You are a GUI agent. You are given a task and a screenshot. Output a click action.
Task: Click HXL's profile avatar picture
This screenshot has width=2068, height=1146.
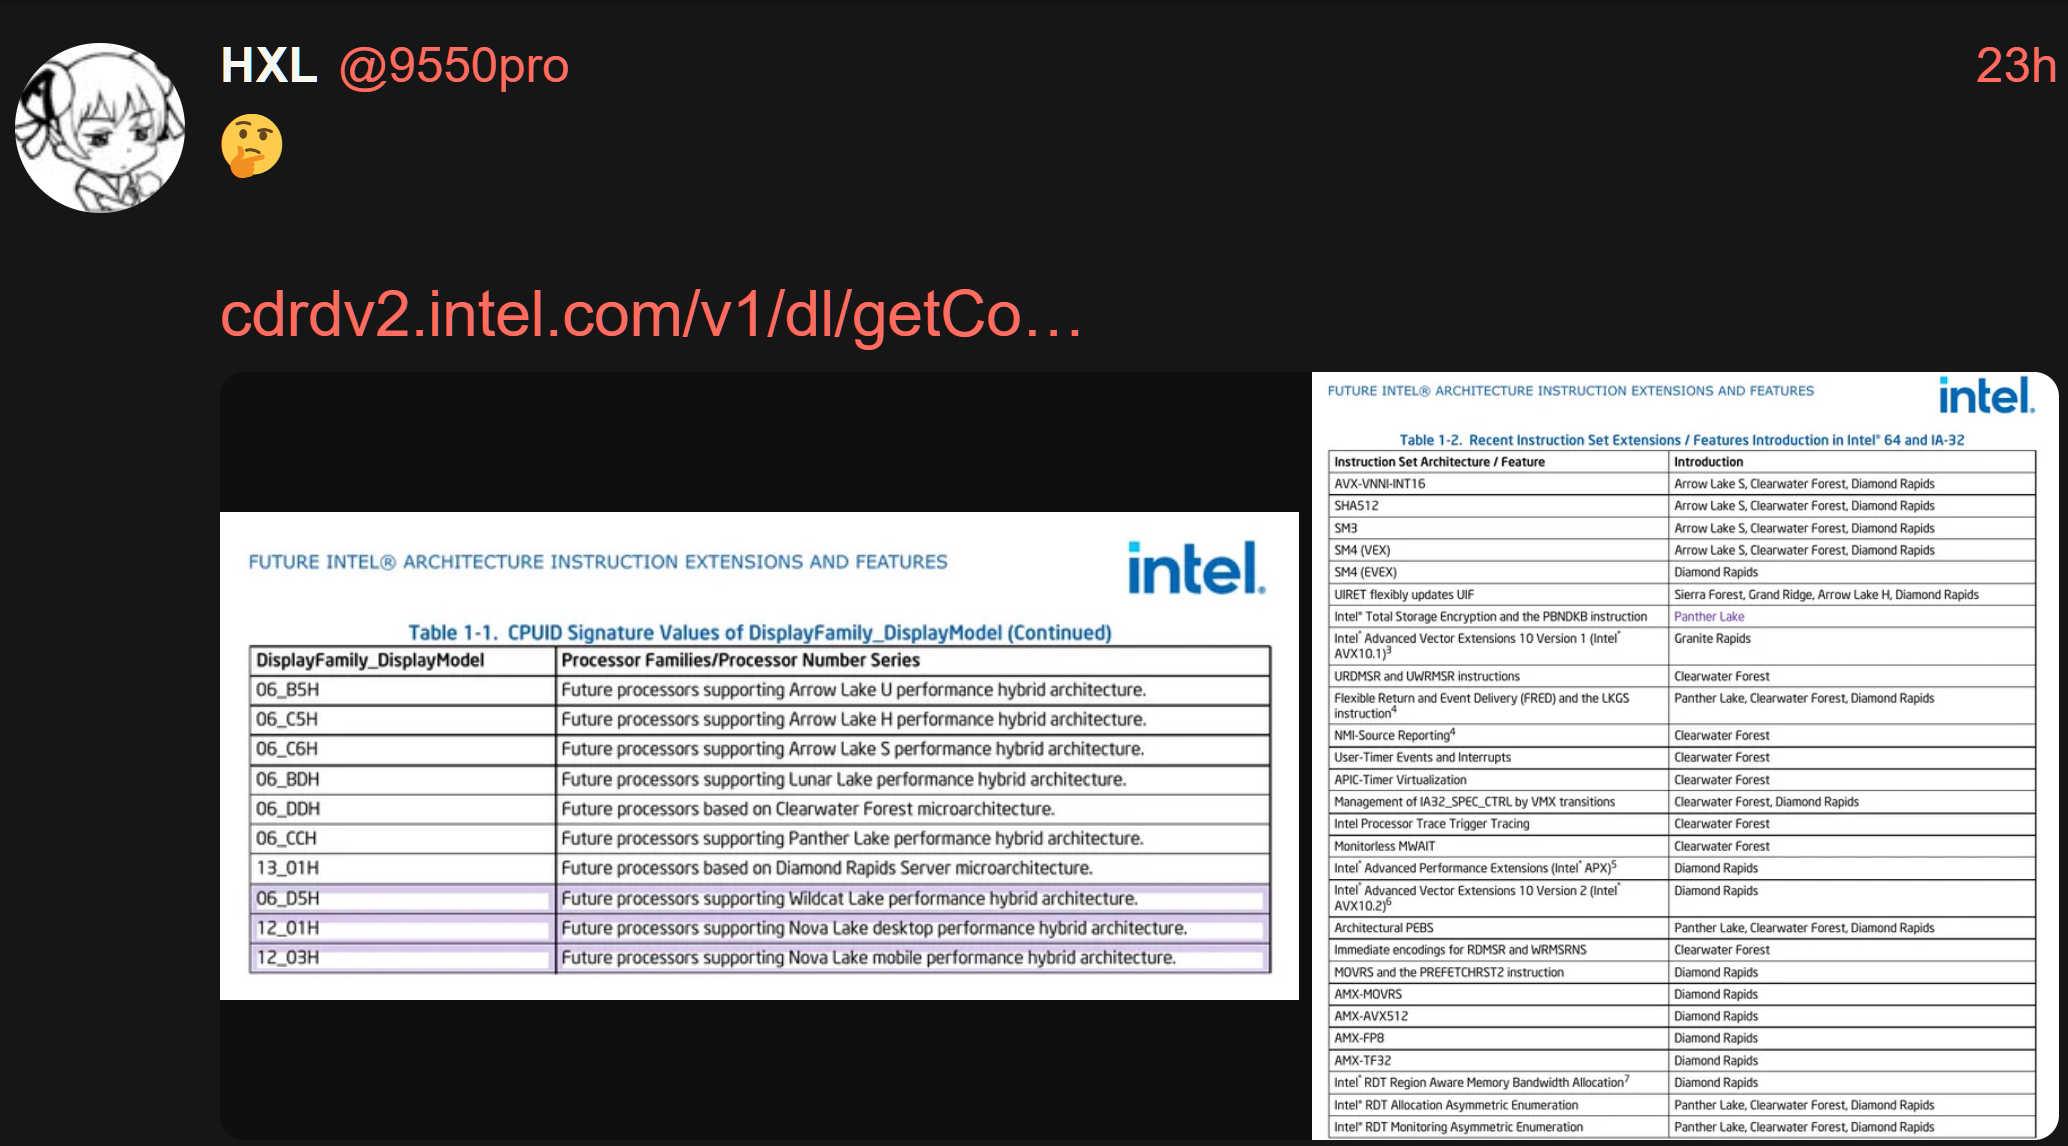100,127
